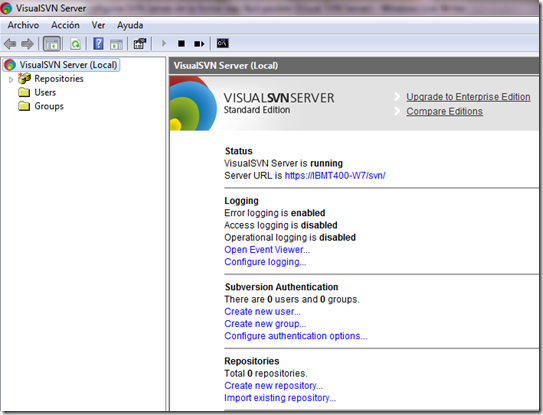Click the Restart service icon
The height and width of the screenshot is (415, 543).
coord(199,44)
